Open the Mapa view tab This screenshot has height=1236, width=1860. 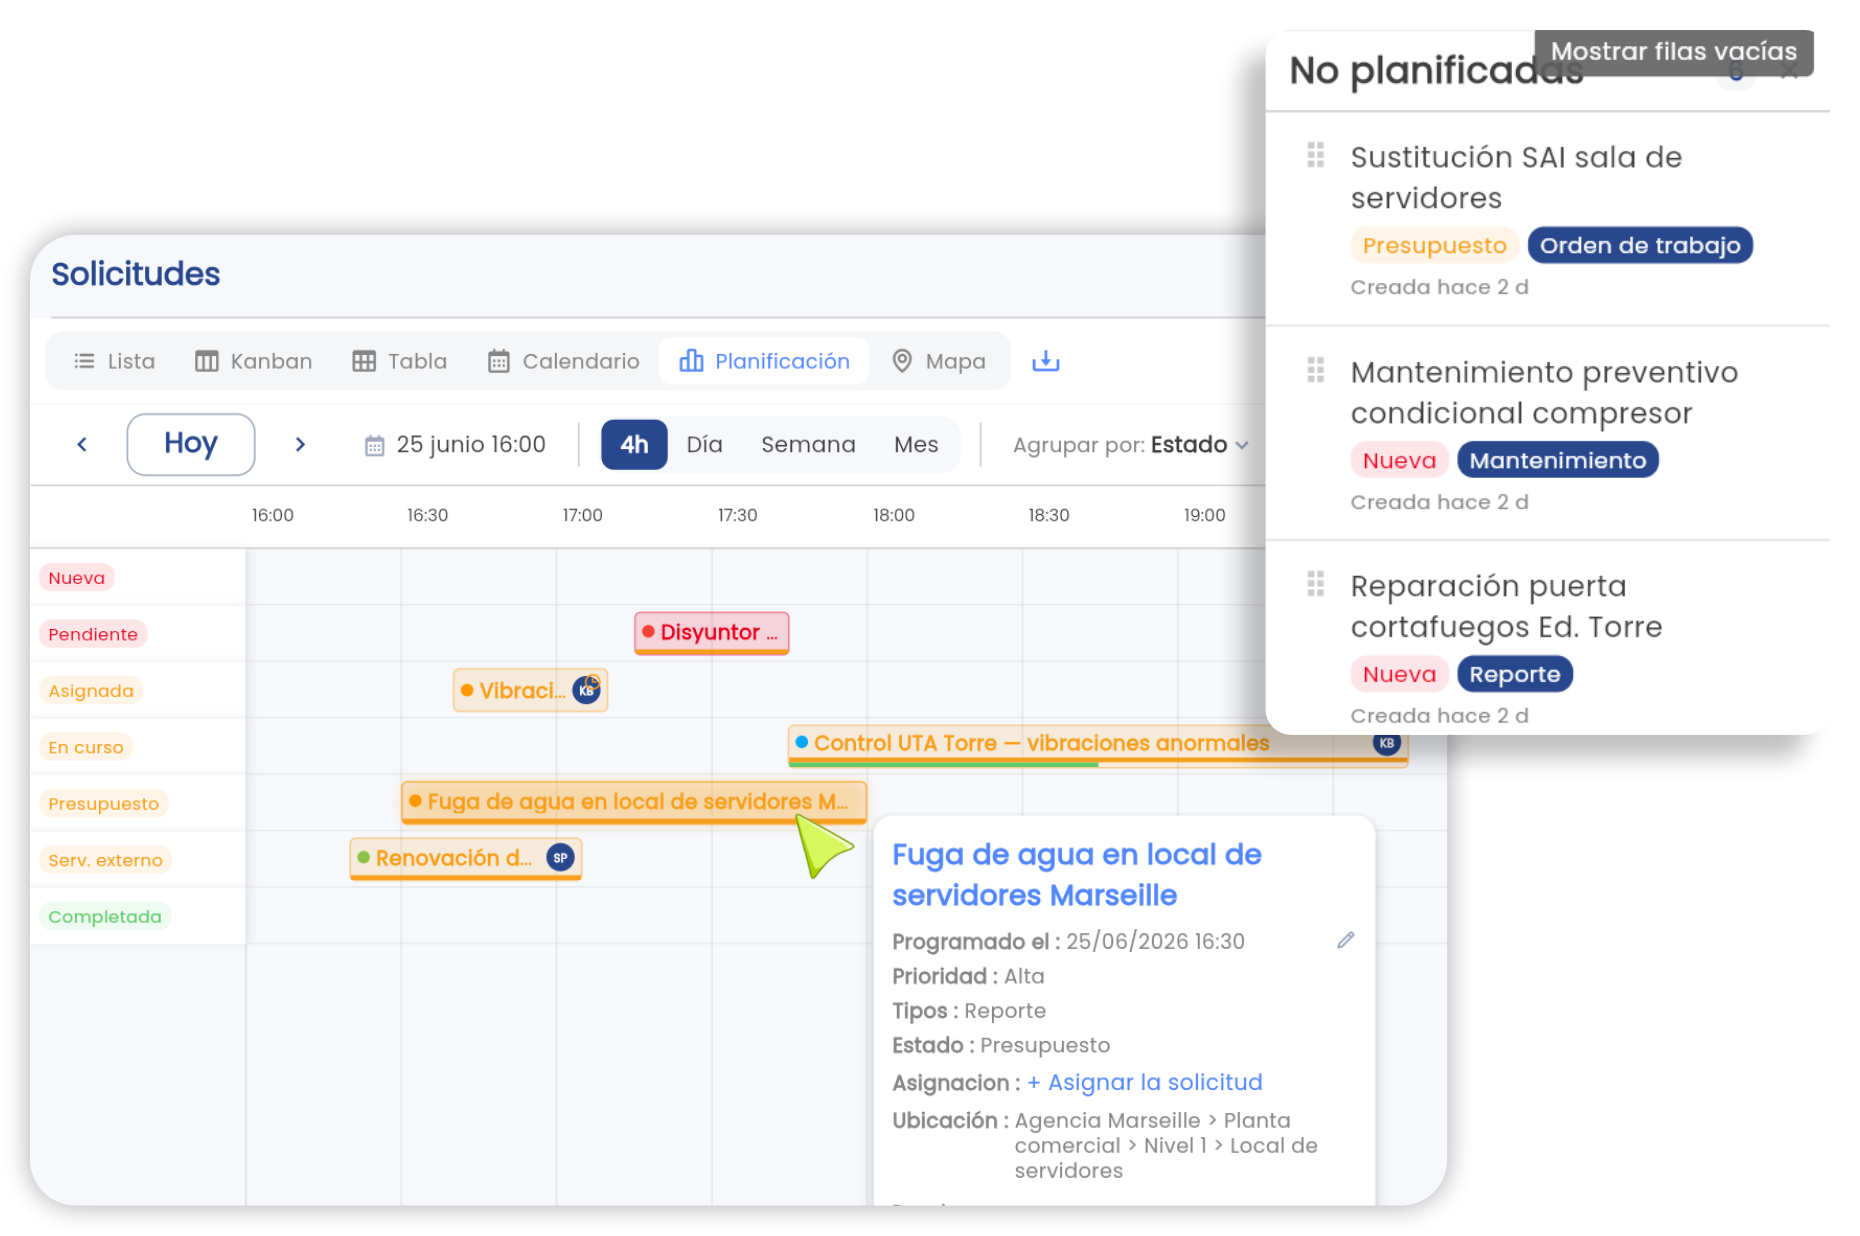pyautogui.click(x=938, y=361)
